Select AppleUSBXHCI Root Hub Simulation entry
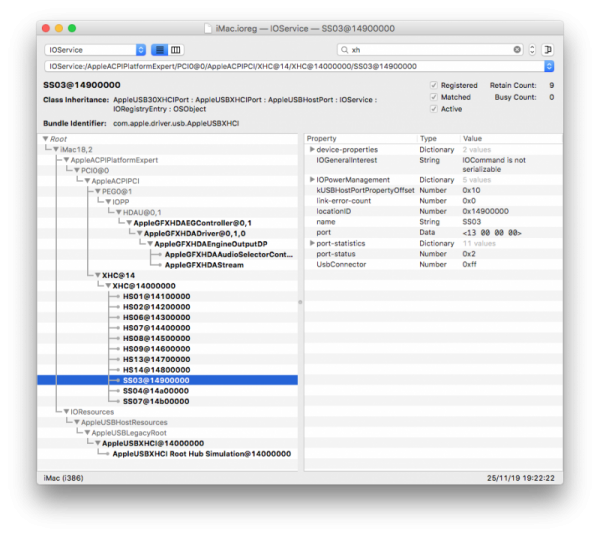The image size is (600, 537). (x=202, y=454)
